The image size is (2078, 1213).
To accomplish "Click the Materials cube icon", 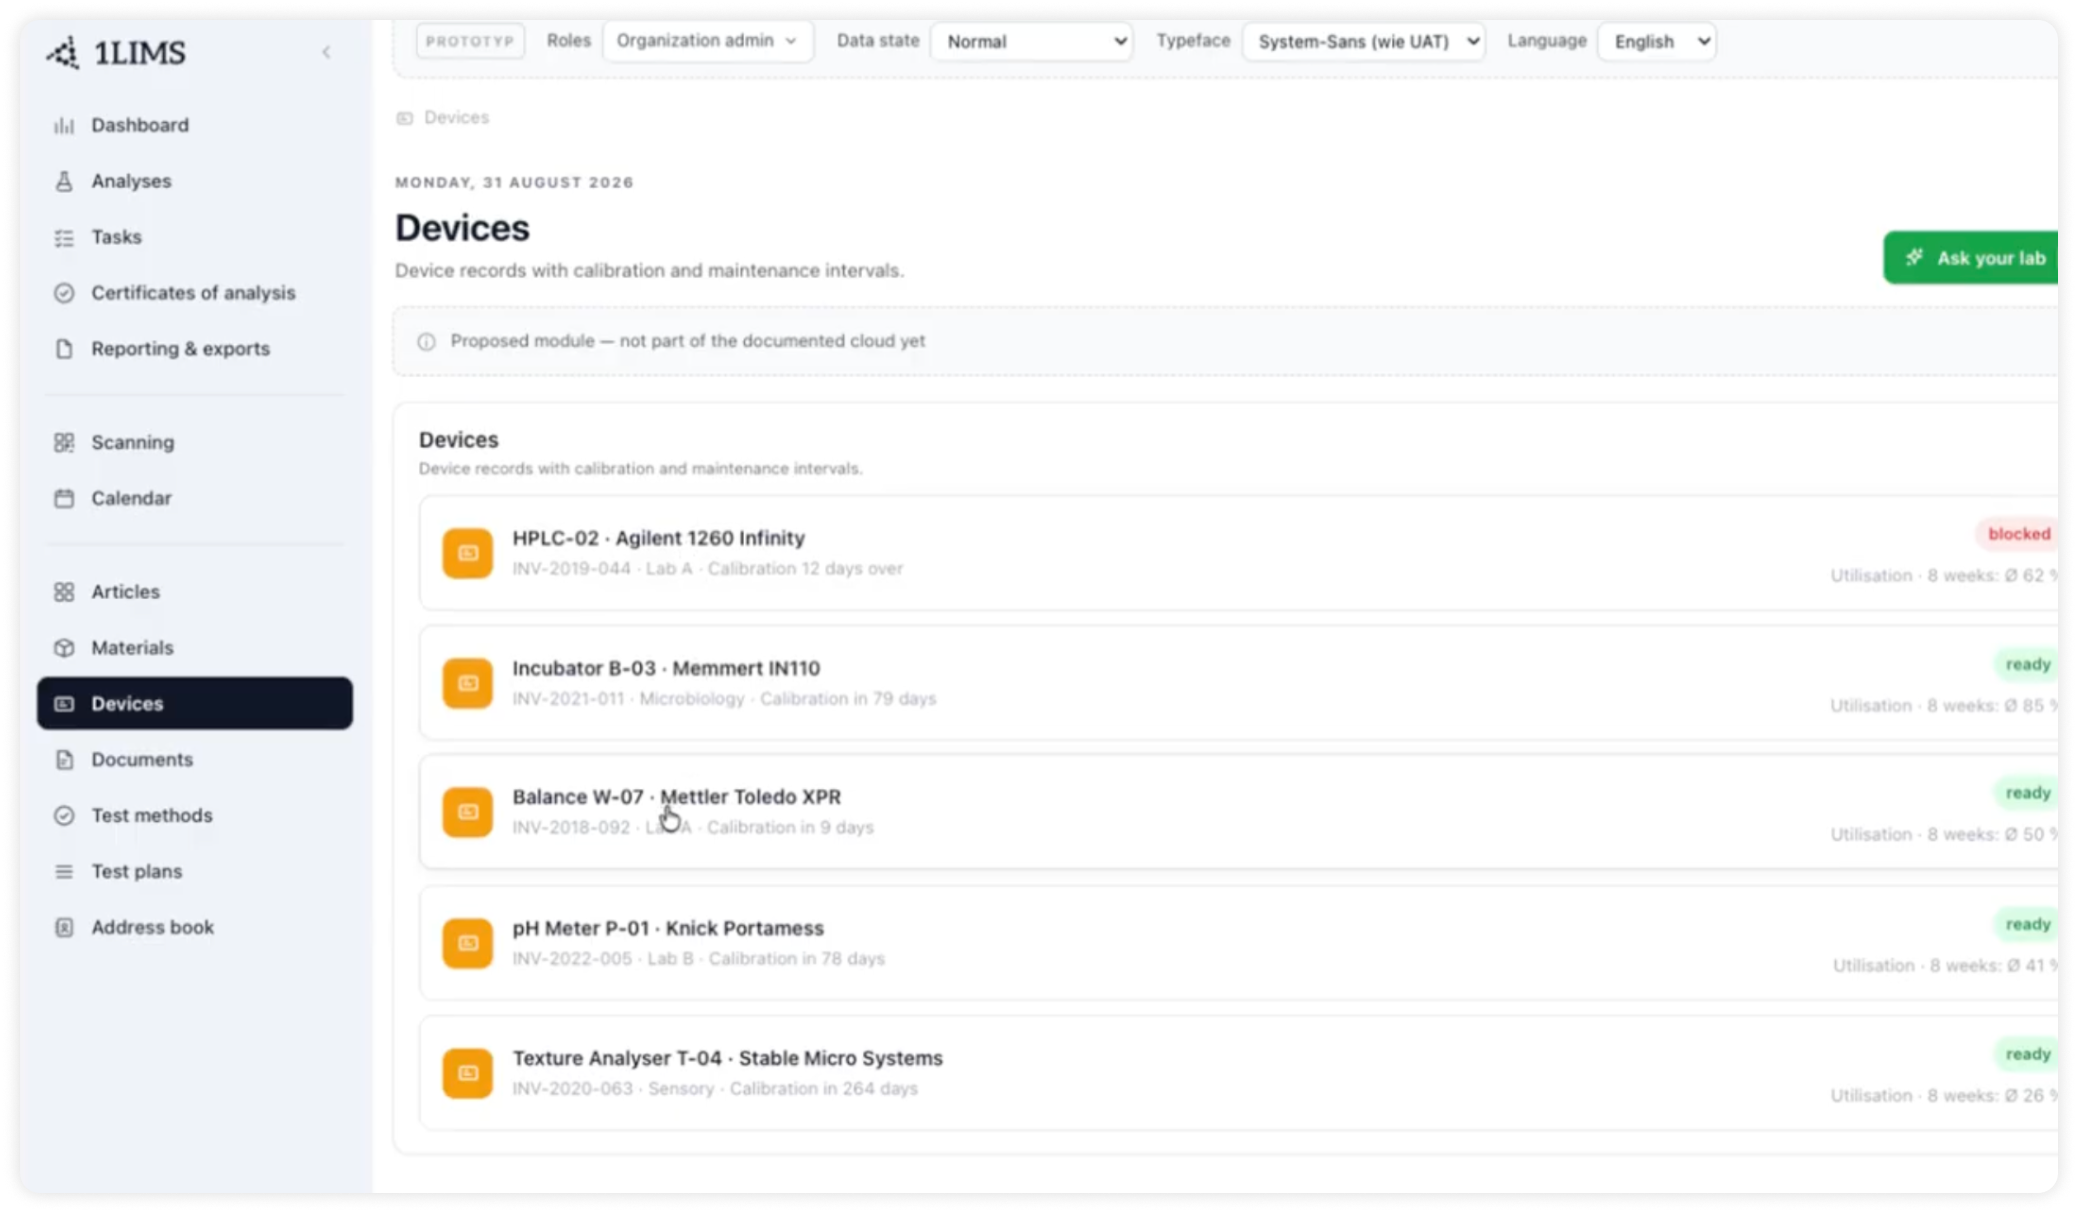I will 64,648.
